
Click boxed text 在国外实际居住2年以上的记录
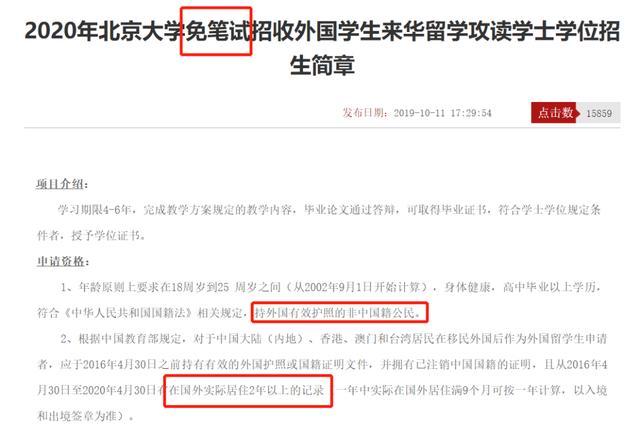coord(247,390)
